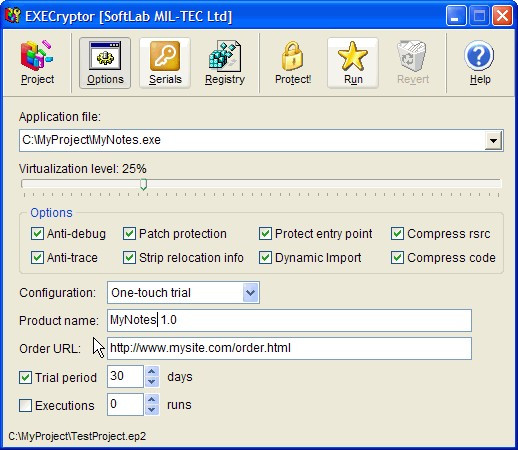Toggle the Trial period checkbox
The width and height of the screenshot is (518, 450).
point(25,378)
